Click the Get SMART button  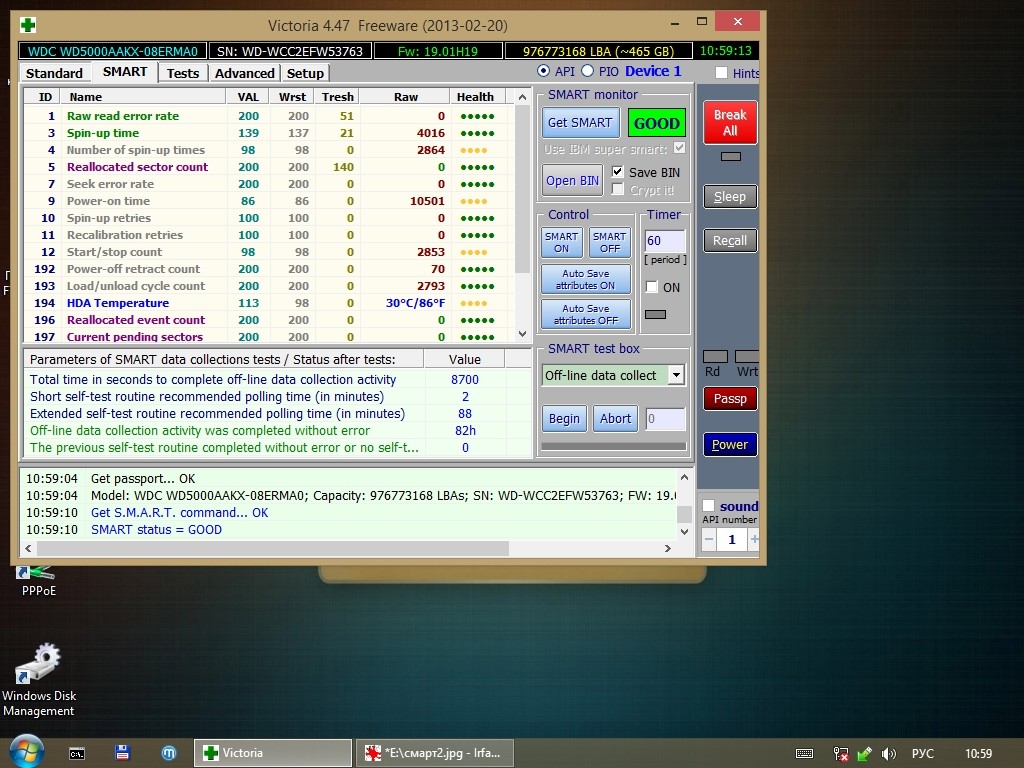(x=580, y=123)
